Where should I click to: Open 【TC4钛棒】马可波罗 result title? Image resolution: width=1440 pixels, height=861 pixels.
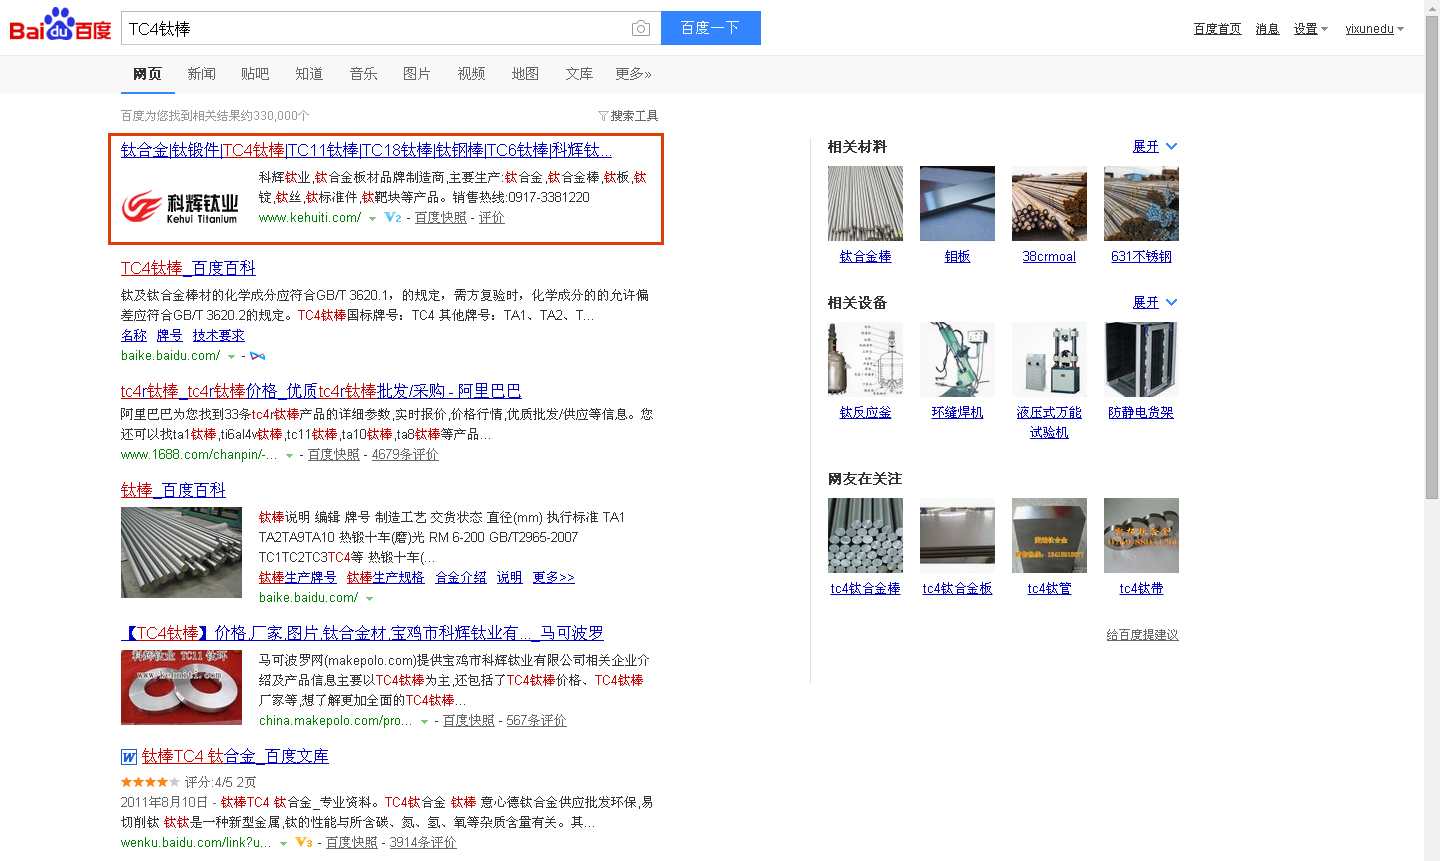pyautogui.click(x=362, y=633)
